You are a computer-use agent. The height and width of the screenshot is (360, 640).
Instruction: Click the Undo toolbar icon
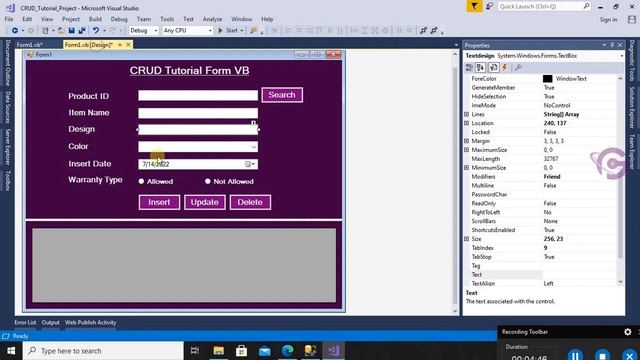click(96, 31)
